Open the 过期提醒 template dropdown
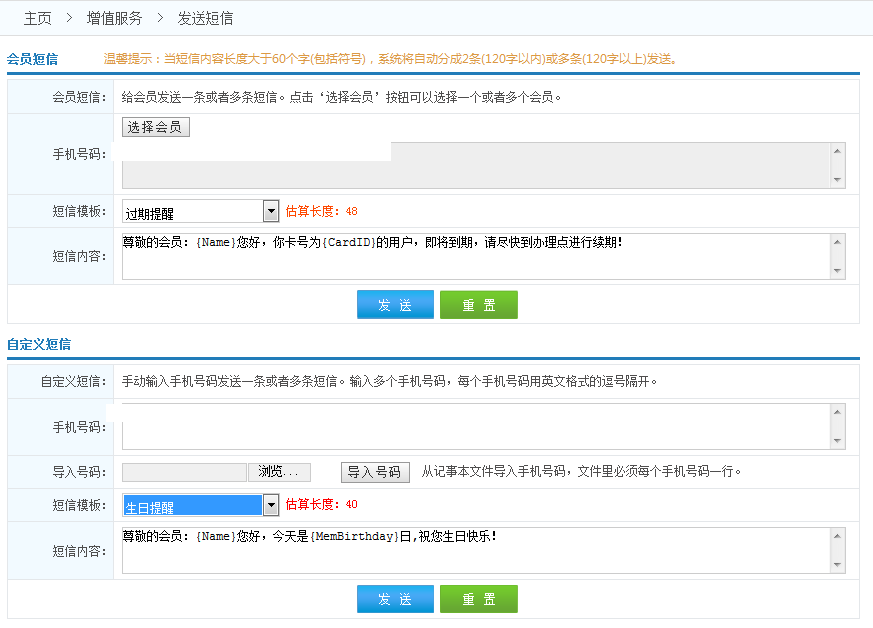Screen dimensions: 873x628 click(x=270, y=211)
